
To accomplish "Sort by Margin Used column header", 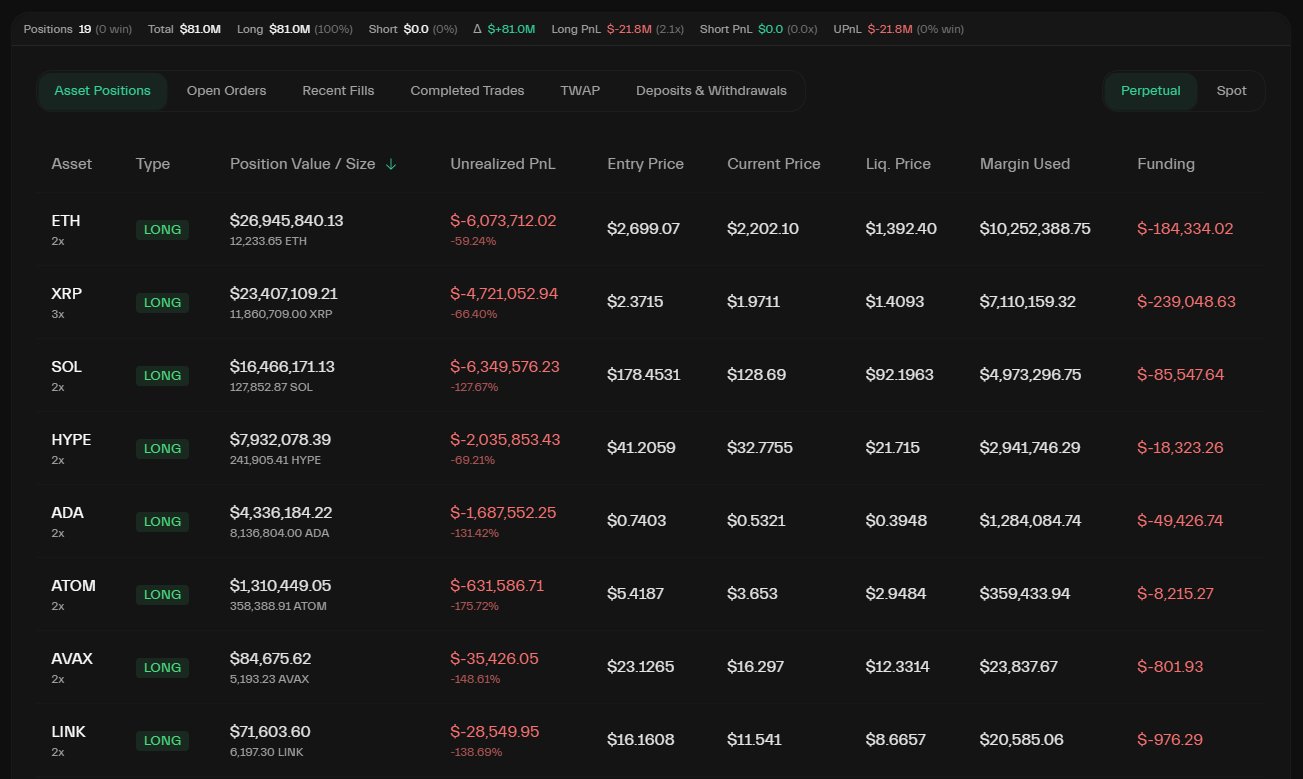I will click(x=1025, y=164).
